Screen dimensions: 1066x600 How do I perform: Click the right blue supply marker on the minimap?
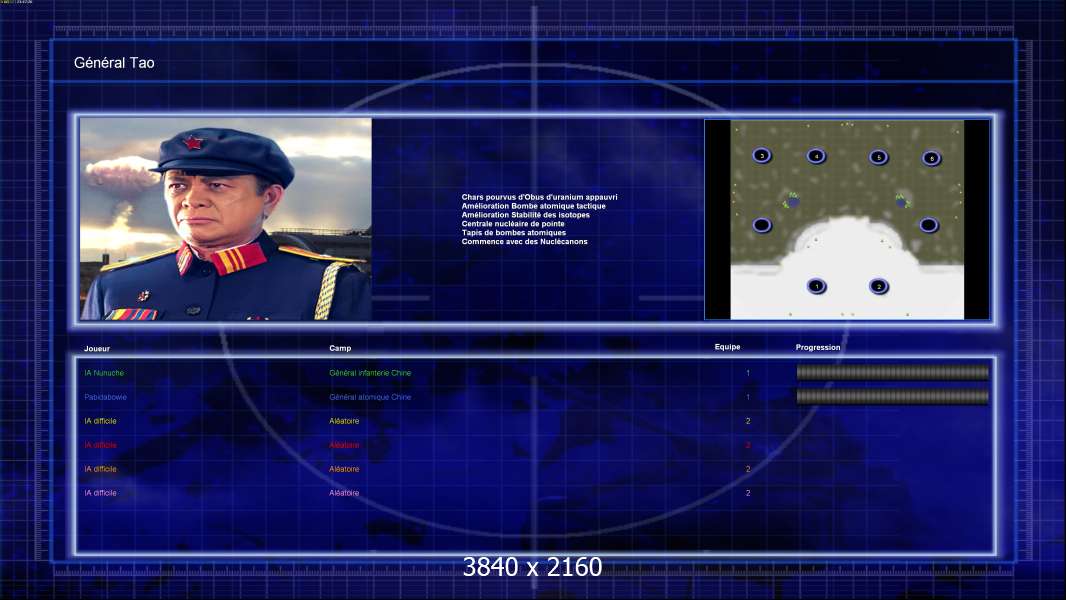901,201
